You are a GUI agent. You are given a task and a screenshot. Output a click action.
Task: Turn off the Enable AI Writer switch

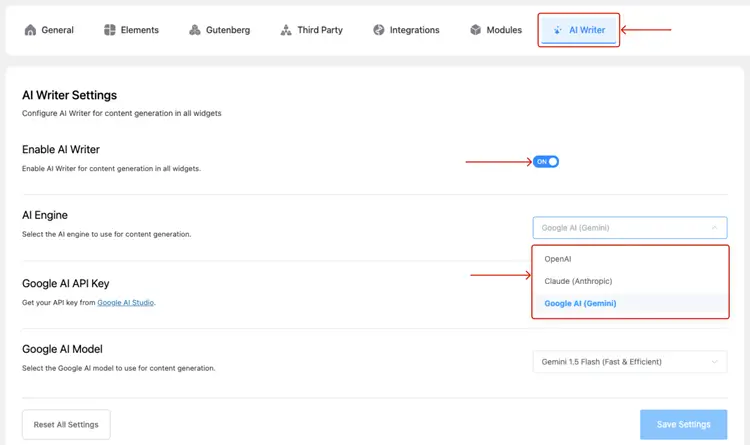click(x=546, y=162)
